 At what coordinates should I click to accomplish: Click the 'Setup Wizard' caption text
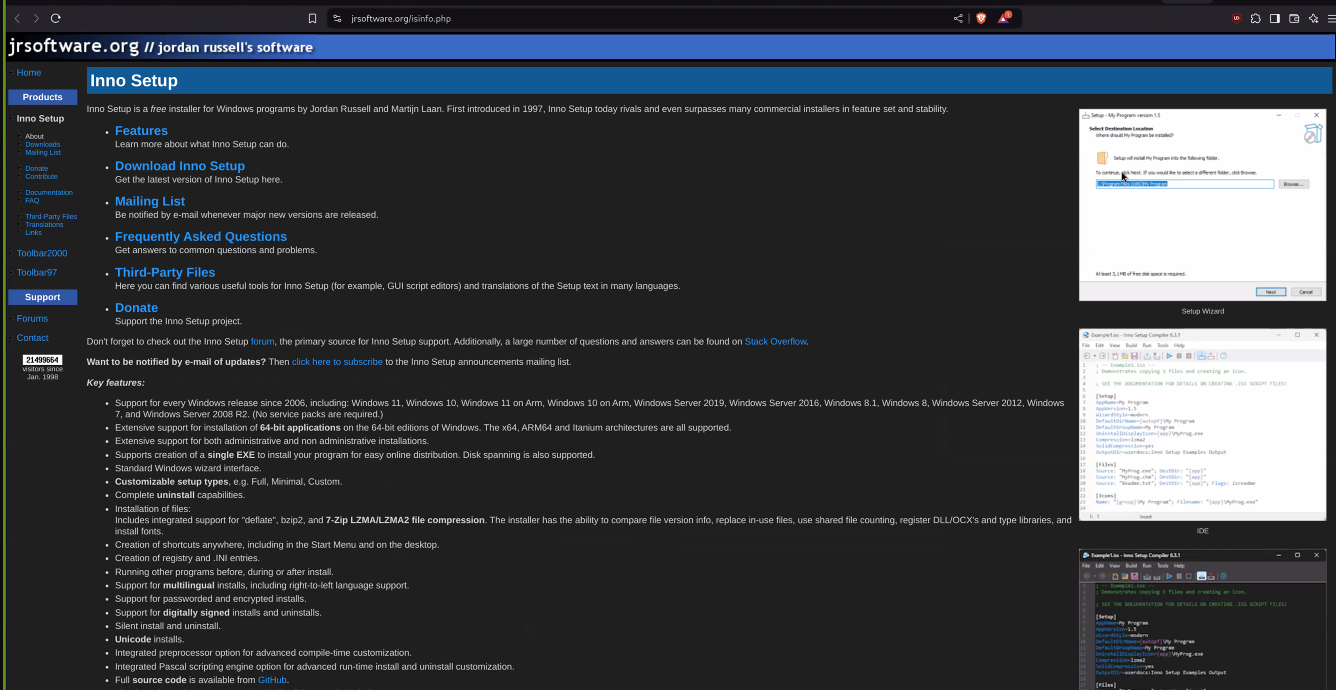1202,311
